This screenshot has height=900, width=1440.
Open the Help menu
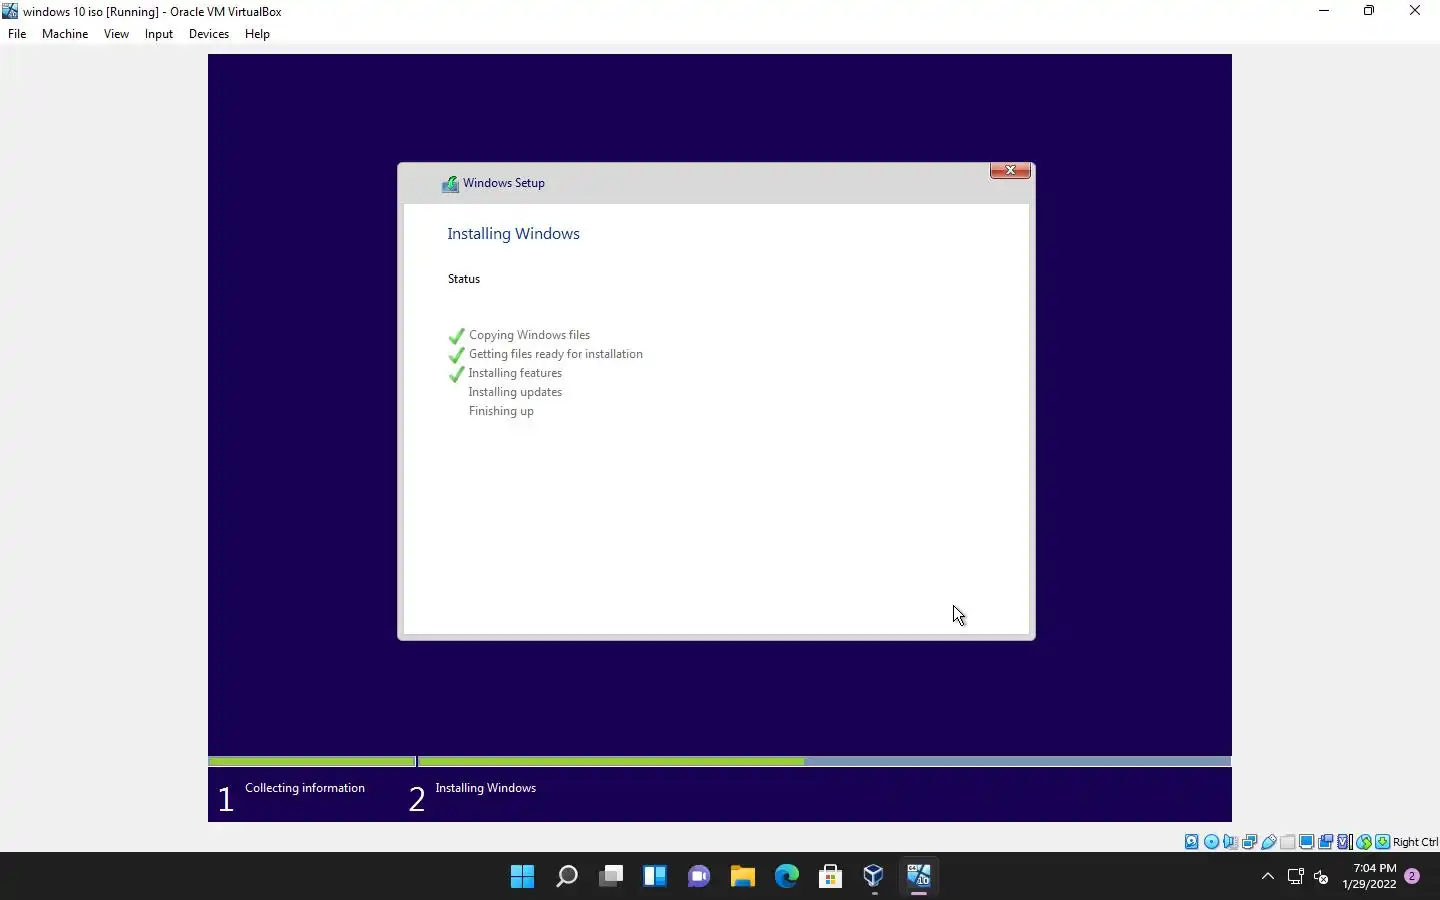[257, 34]
